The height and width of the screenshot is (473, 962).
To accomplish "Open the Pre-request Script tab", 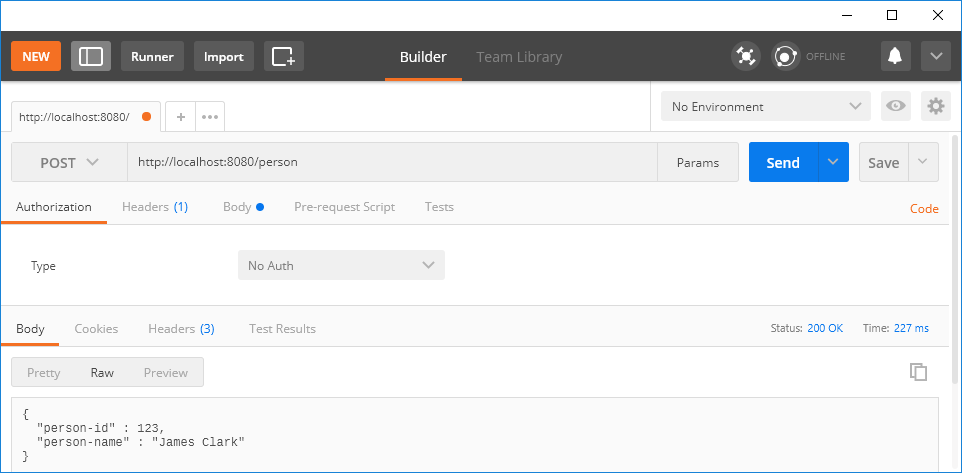I will (345, 207).
